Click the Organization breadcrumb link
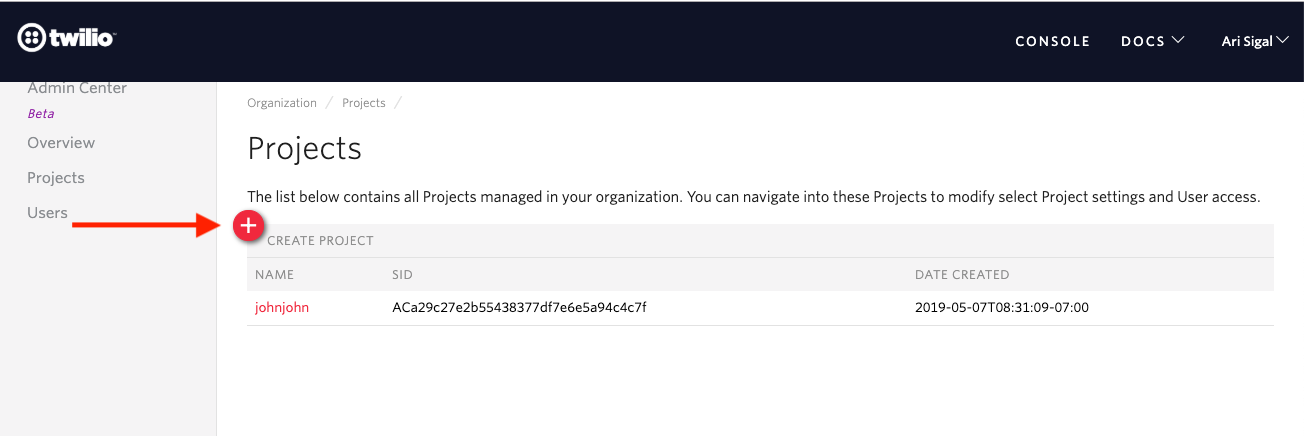The height and width of the screenshot is (436, 1304). point(282,103)
